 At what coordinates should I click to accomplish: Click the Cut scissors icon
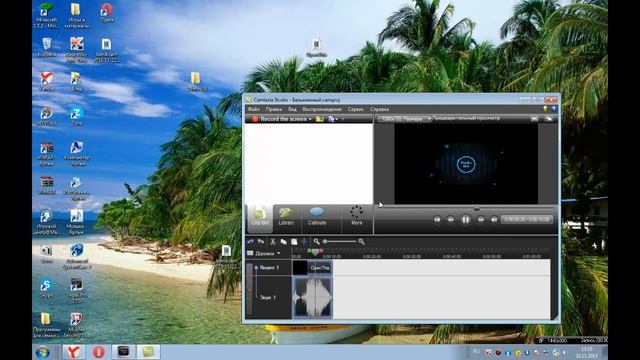pos(273,242)
